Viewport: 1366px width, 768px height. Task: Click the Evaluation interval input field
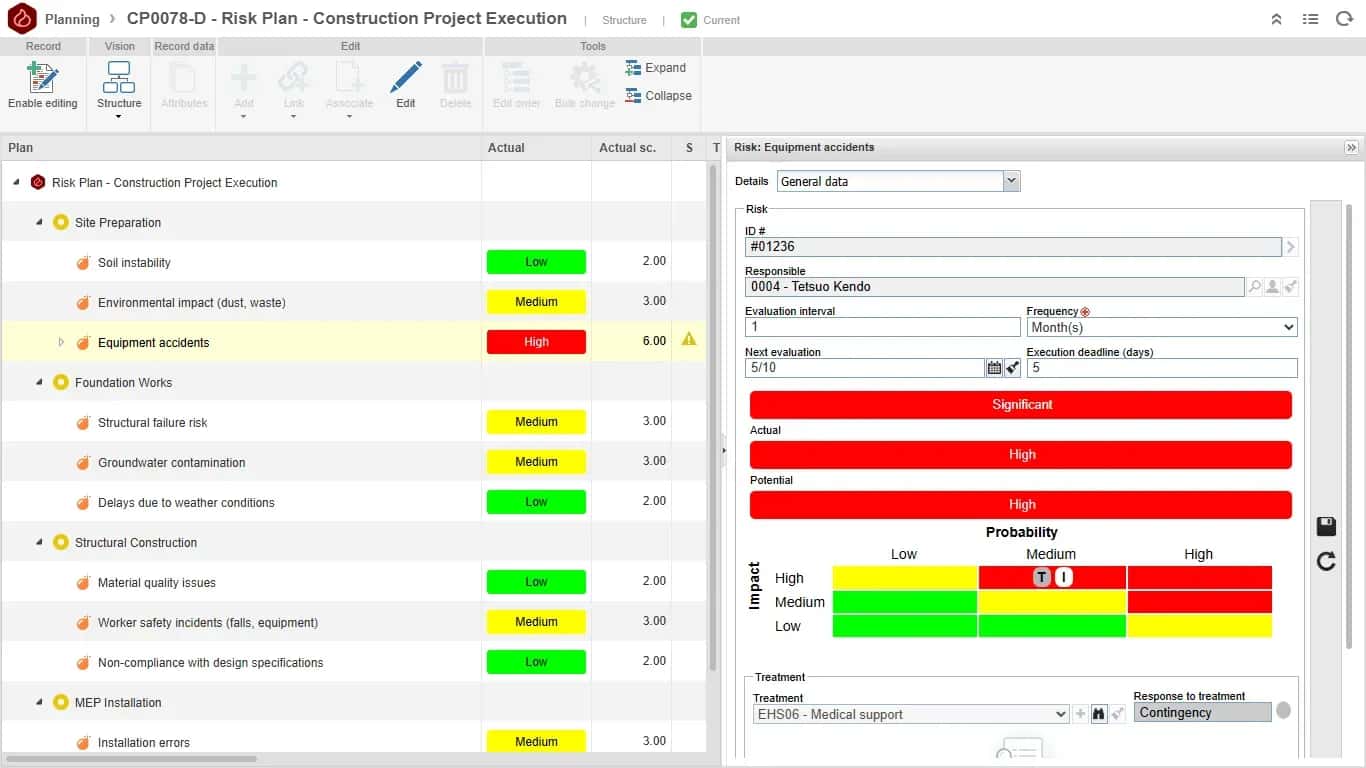[882, 327]
